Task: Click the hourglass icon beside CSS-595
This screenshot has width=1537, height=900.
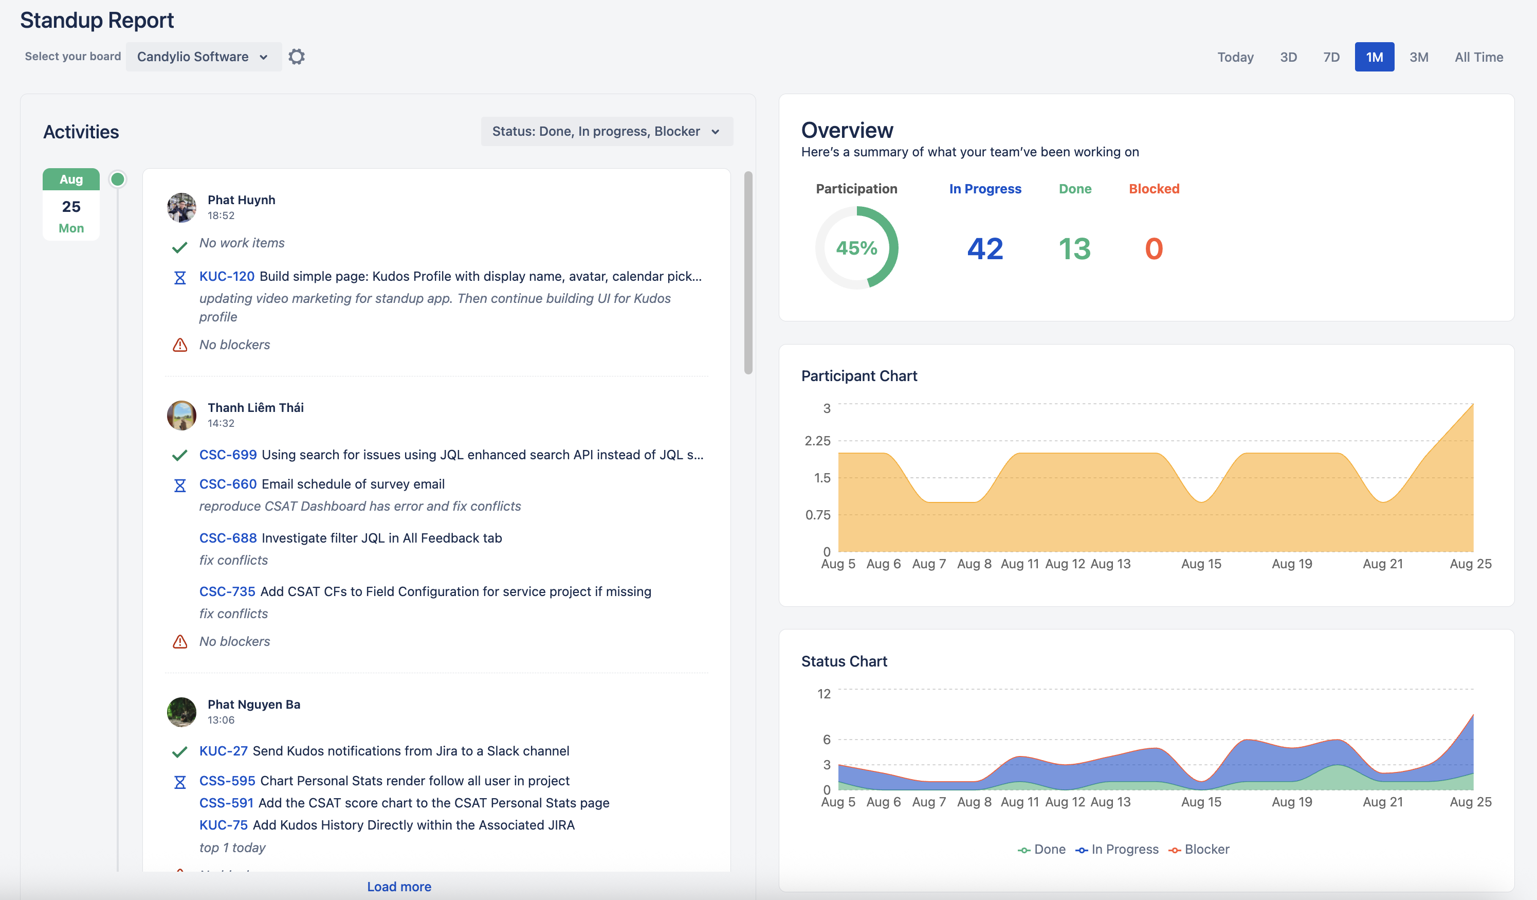Action: pos(180,782)
